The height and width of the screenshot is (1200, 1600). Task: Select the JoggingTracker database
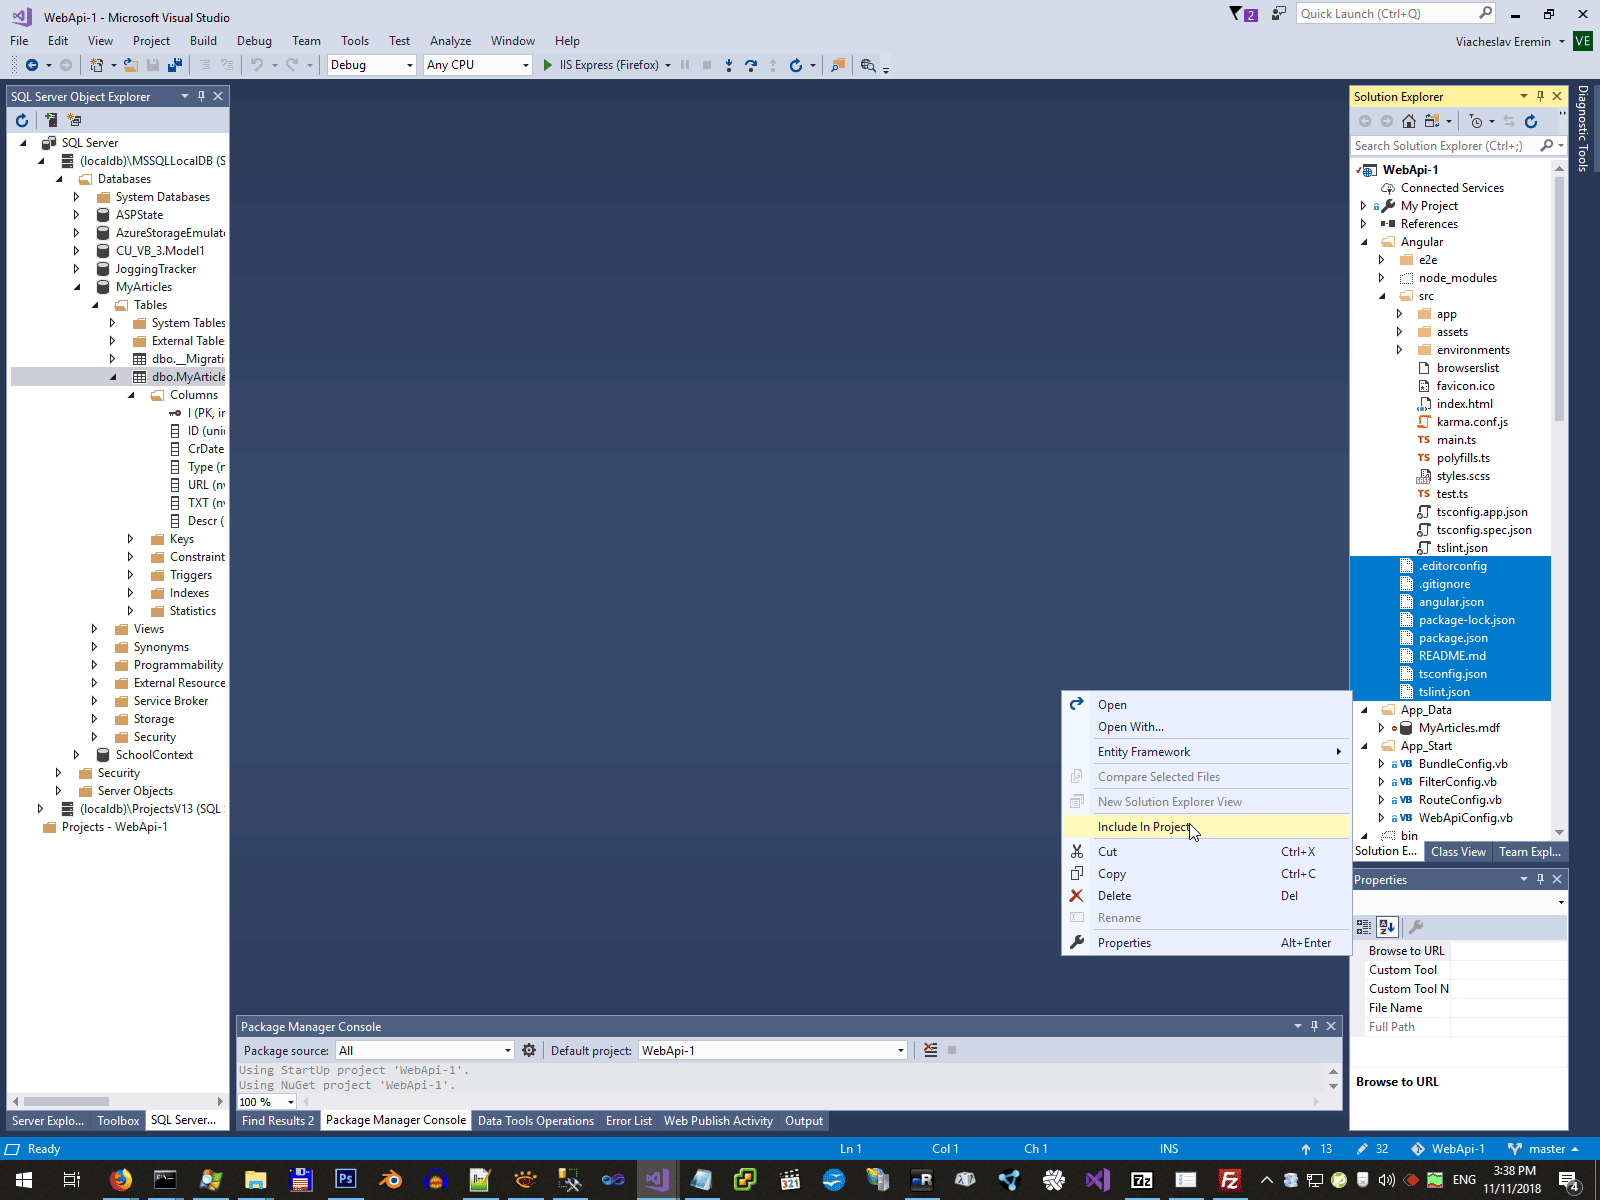point(155,269)
